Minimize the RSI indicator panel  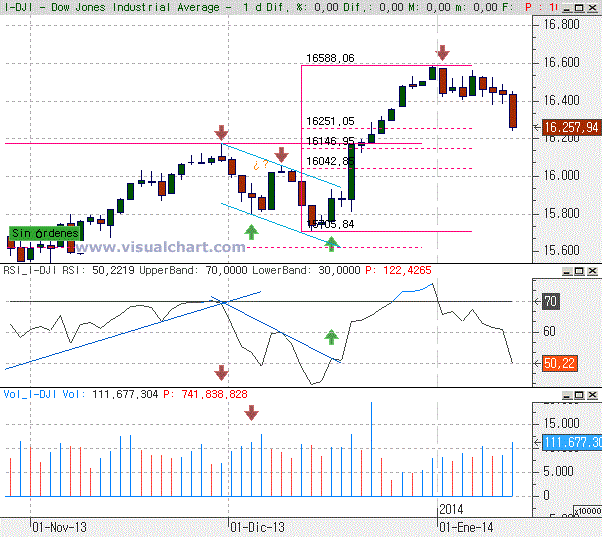pos(567,271)
